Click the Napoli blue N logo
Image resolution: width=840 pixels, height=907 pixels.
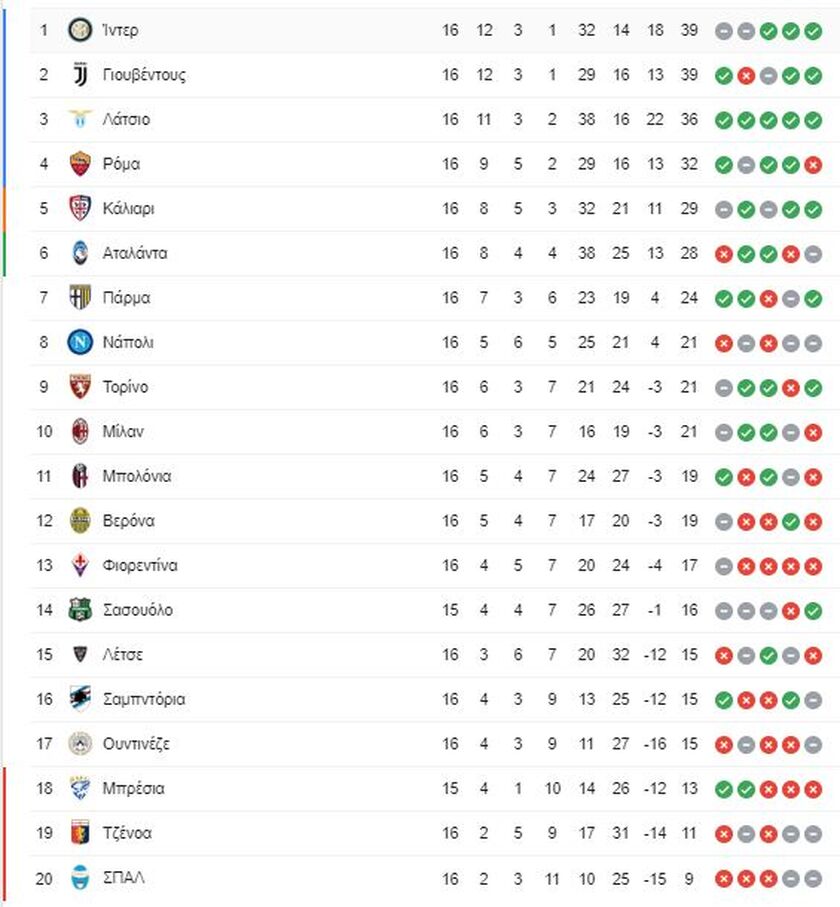80,342
